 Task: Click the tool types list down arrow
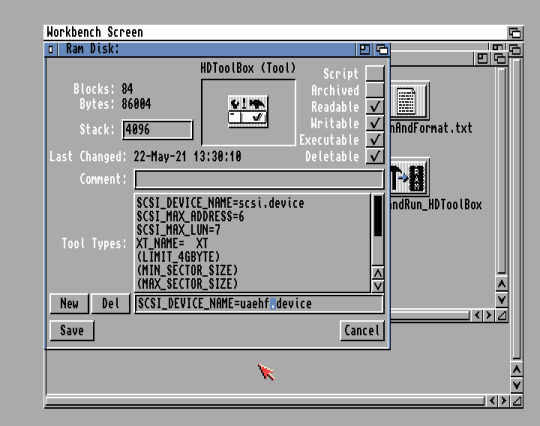point(378,286)
